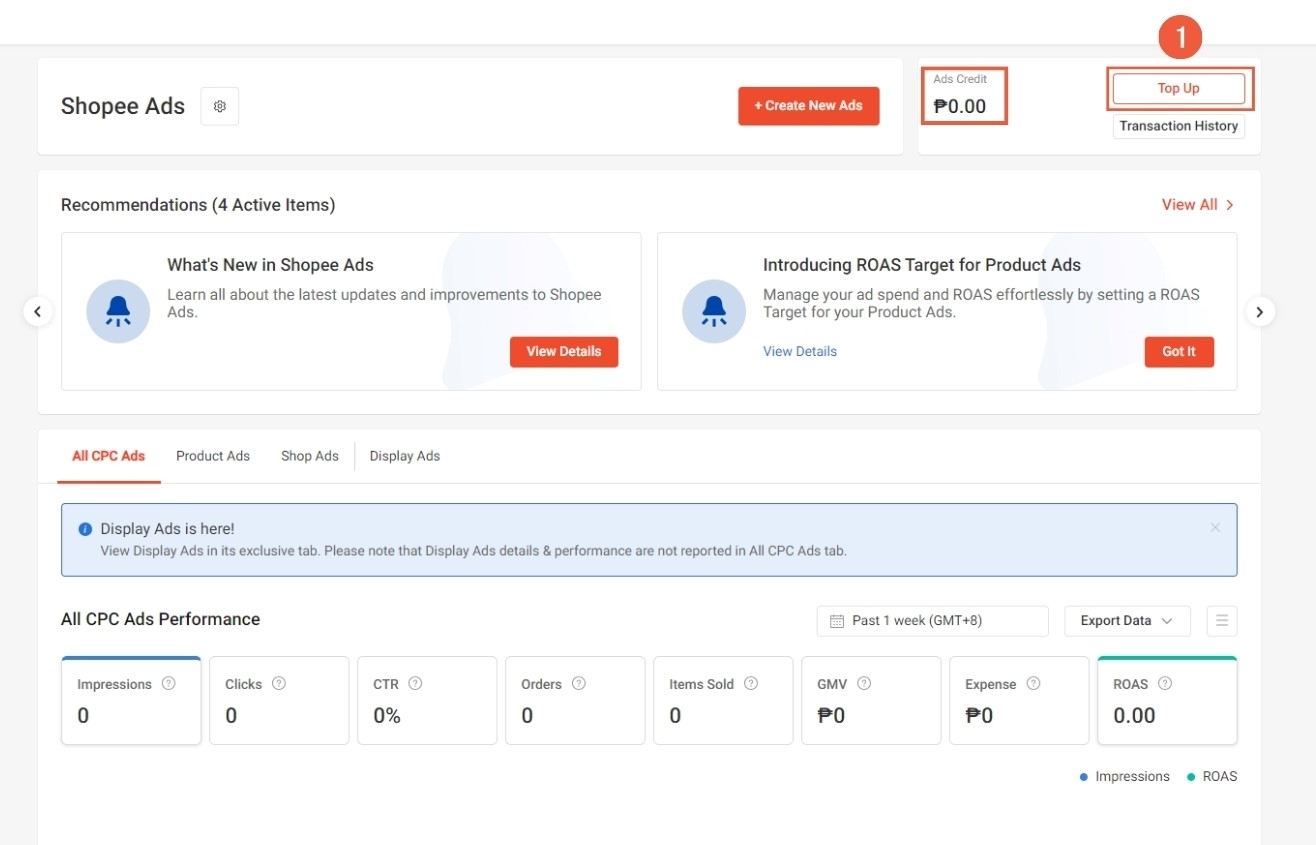
Task: Go to previous recommendation with left arrow
Action: 37,312
